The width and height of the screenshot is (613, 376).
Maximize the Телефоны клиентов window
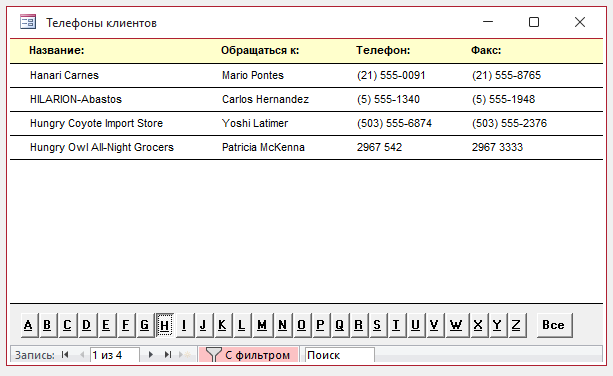tap(534, 22)
